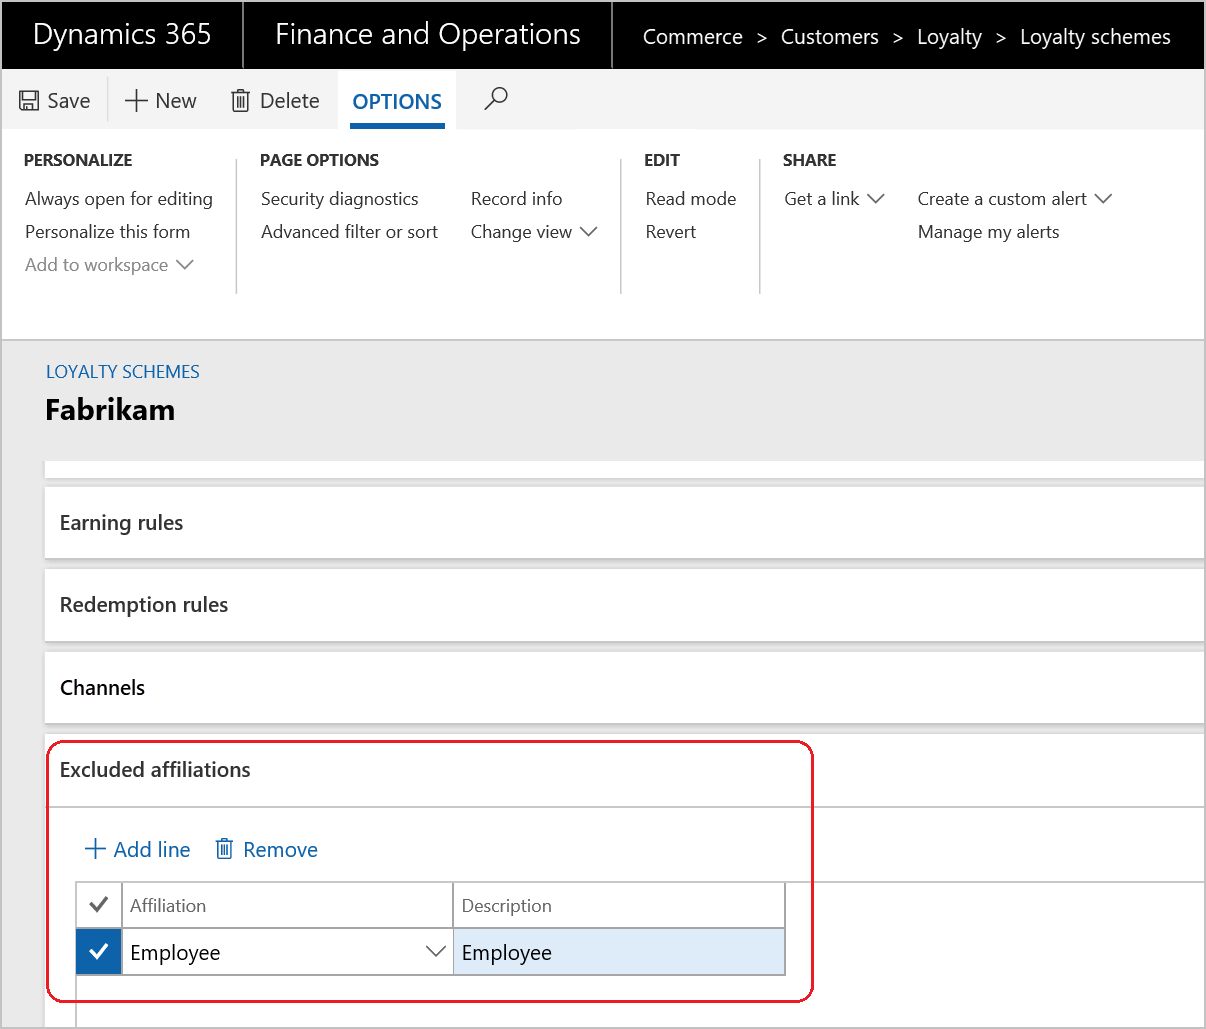This screenshot has height=1029, width=1206.
Task: Expand the Change view dropdown
Action: coord(534,231)
